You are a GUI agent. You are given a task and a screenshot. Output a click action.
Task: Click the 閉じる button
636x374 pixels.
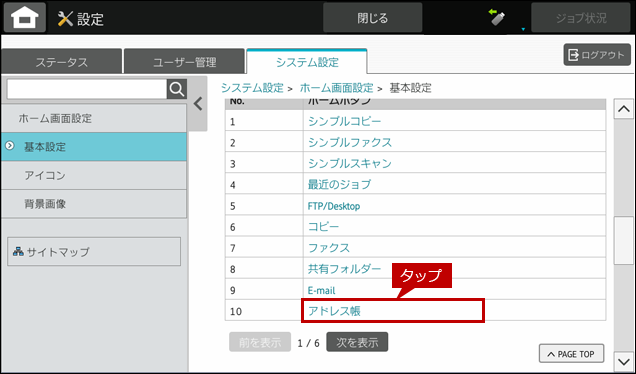pos(372,18)
